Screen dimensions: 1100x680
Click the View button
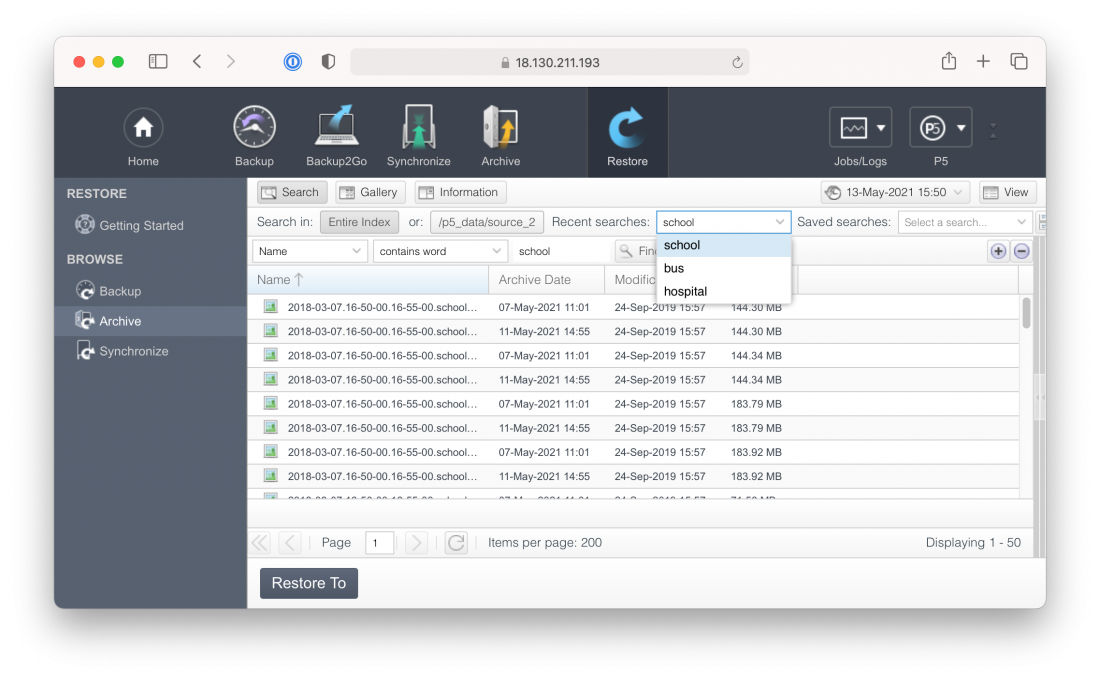click(x=1006, y=192)
